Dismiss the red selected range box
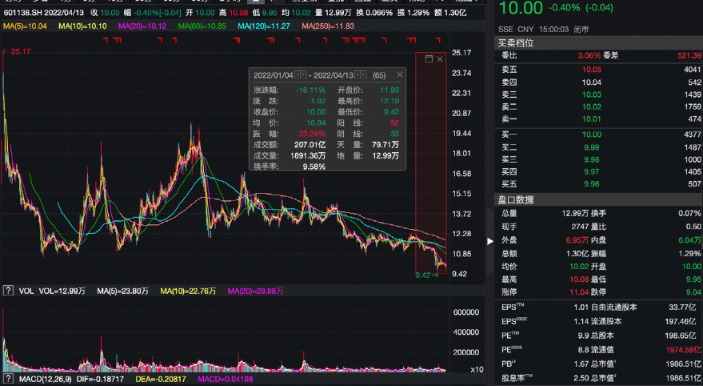703x386 pixels. [440, 59]
